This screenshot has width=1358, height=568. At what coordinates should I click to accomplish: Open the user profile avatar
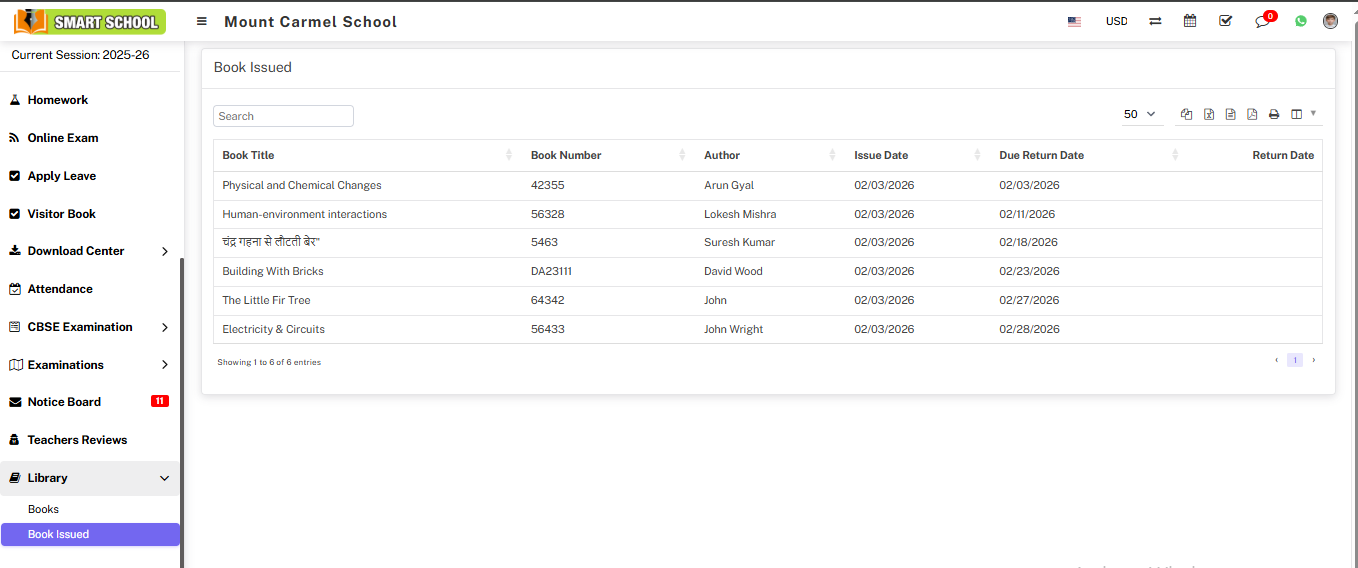(1330, 21)
